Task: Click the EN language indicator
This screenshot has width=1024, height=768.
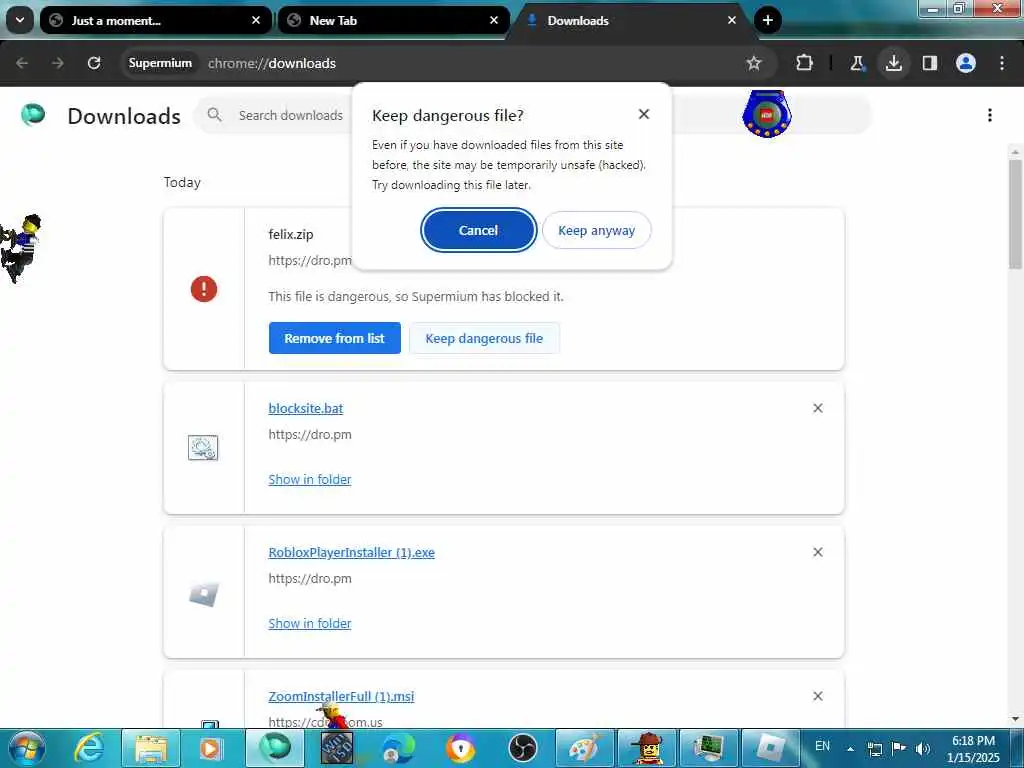Action: [822, 746]
